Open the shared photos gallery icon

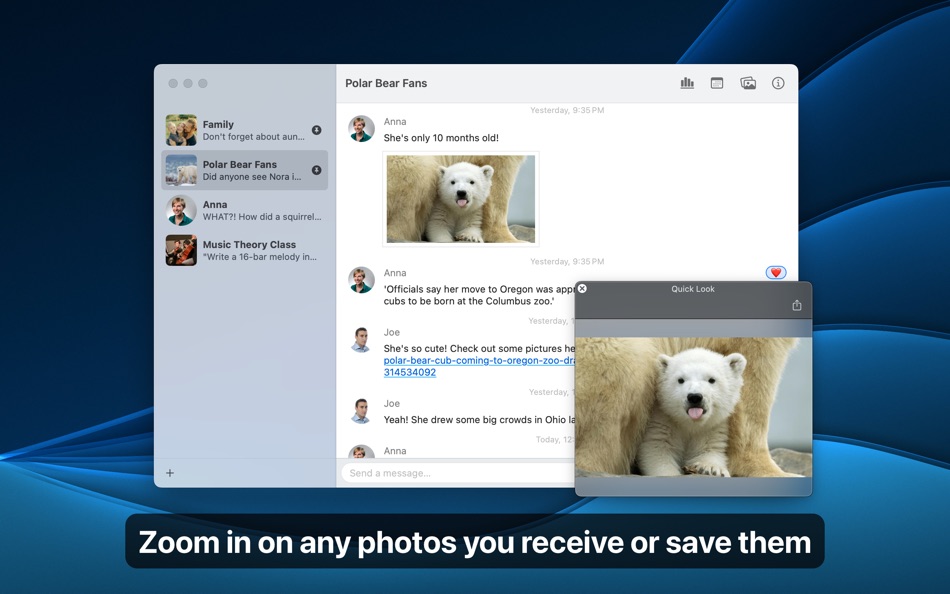click(748, 83)
